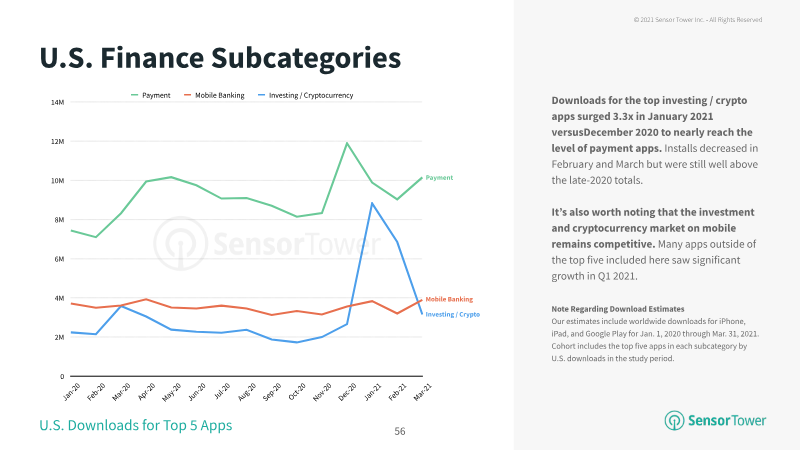Toggle Investing / Cryptocurrency legend entry
800x450 pixels.
pos(305,95)
